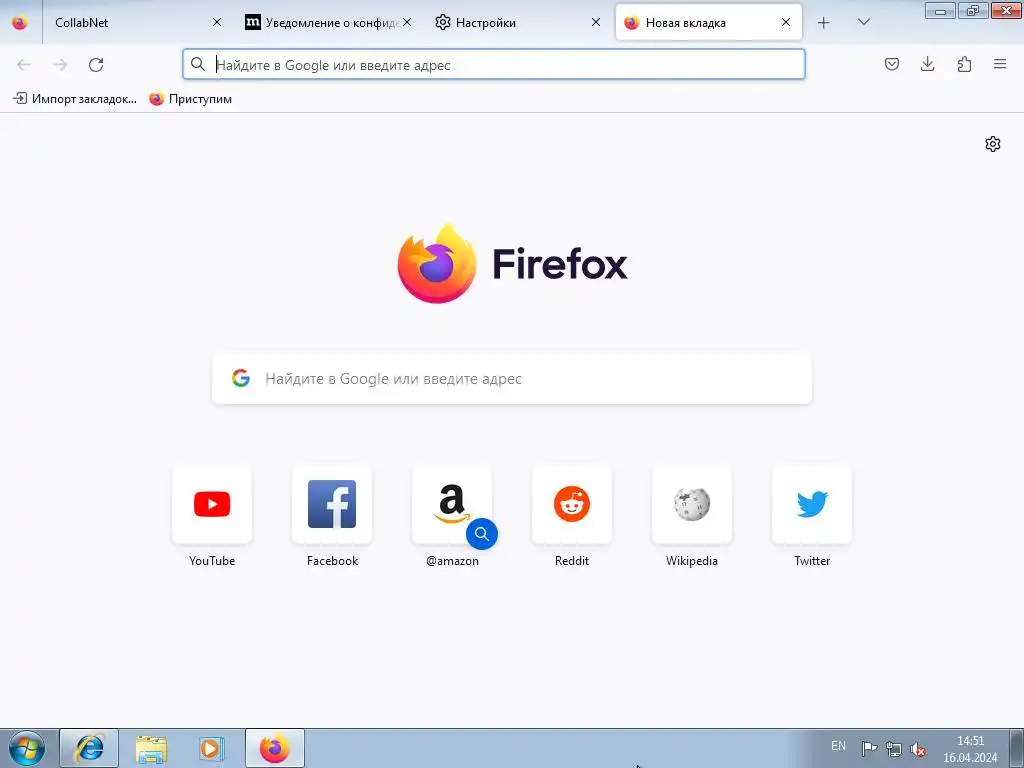Viewport: 1024px width, 768px height.
Task: Click the Firefox taskbar button
Action: (274, 748)
